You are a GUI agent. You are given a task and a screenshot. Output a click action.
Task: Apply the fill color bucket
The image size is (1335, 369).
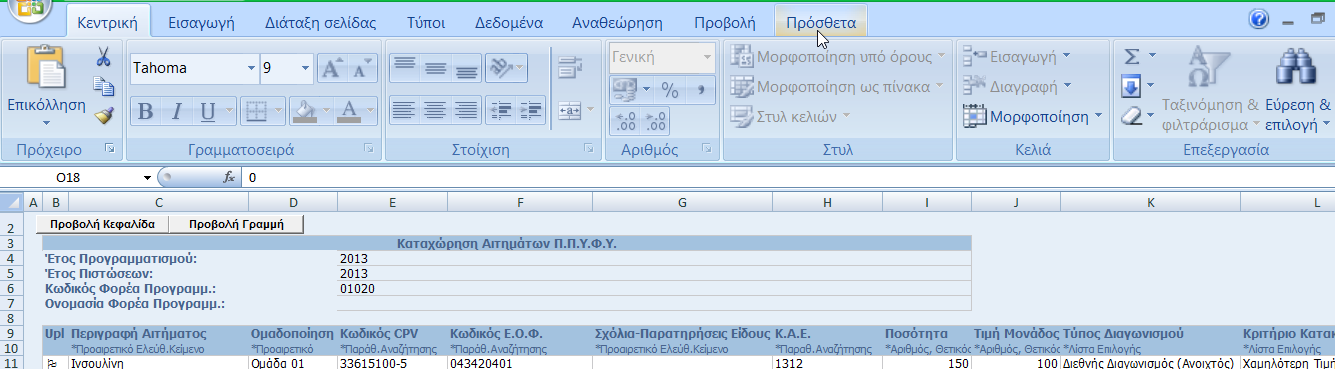[304, 111]
